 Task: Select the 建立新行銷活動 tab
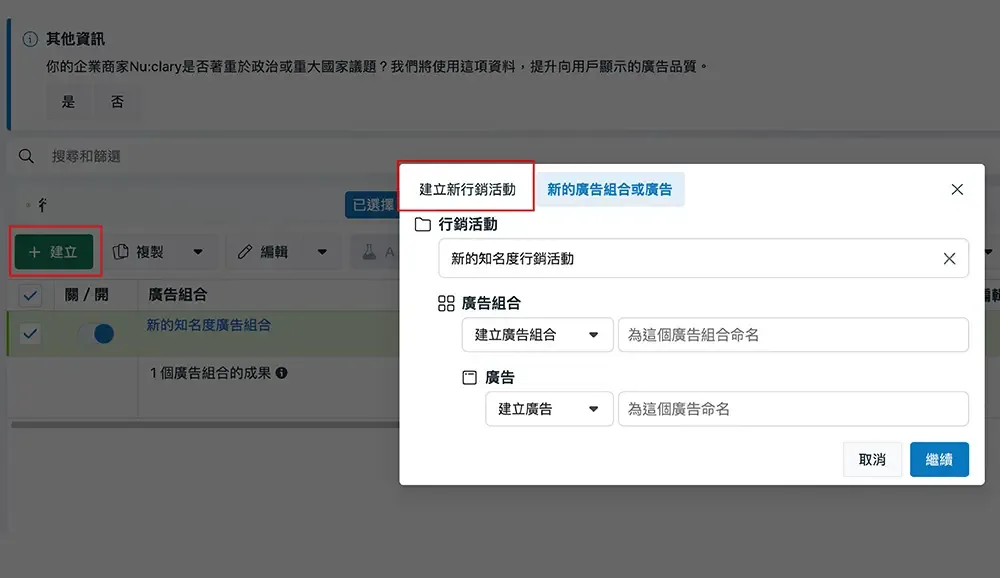coord(467,189)
